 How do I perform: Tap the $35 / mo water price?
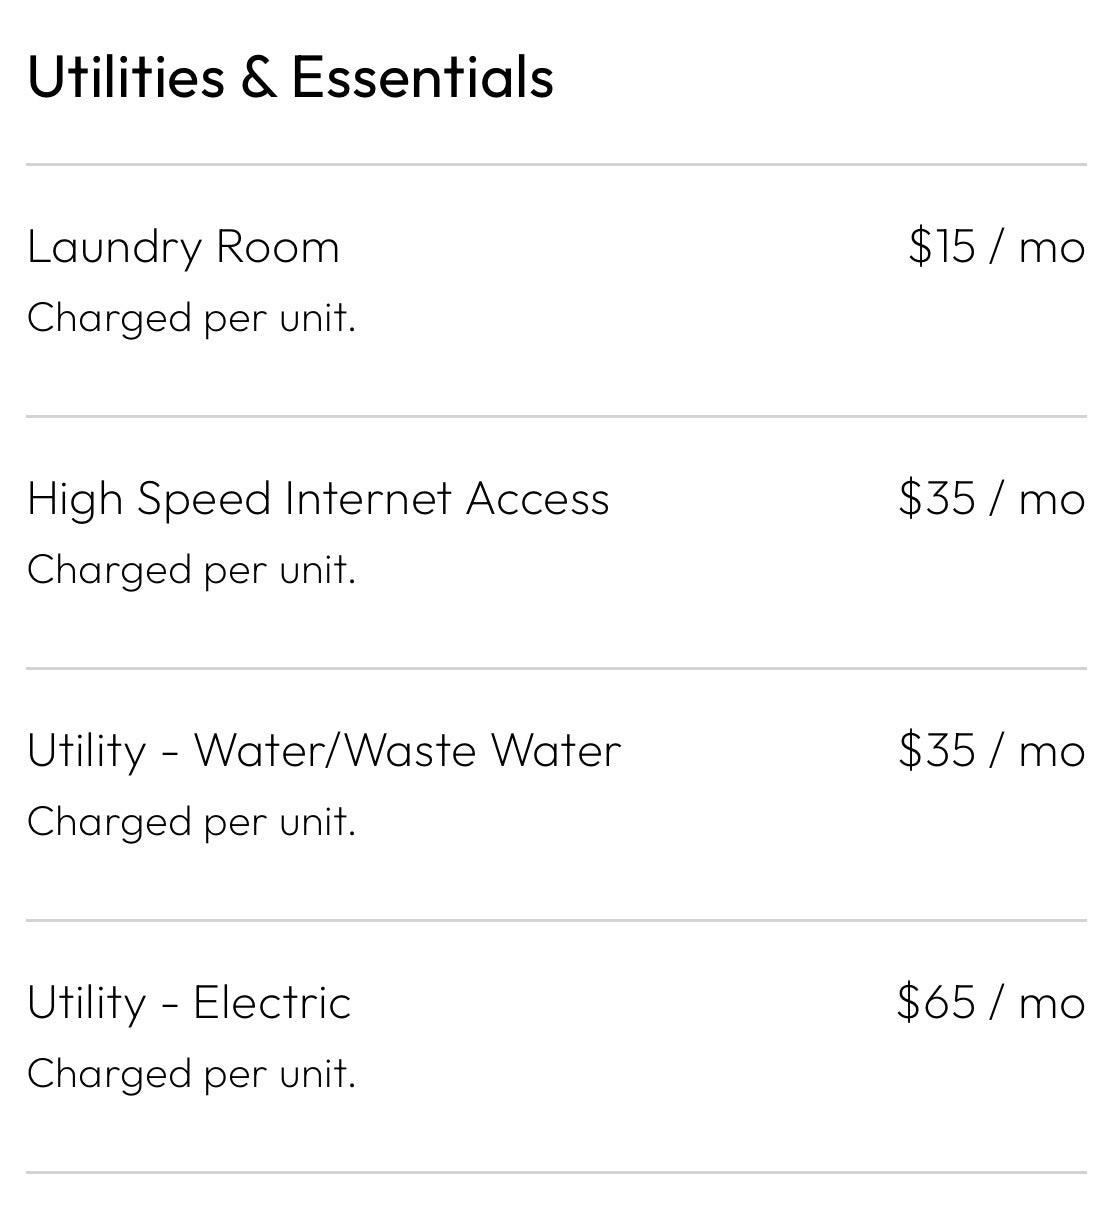click(992, 749)
